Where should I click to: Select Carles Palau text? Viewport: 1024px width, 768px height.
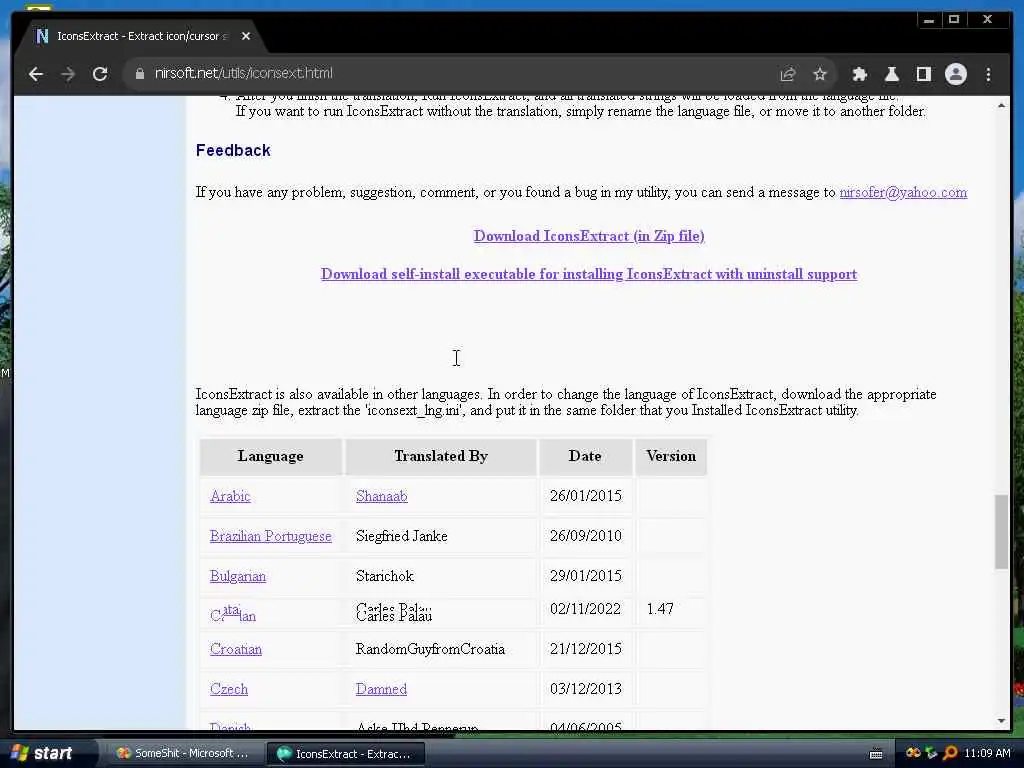coord(394,613)
